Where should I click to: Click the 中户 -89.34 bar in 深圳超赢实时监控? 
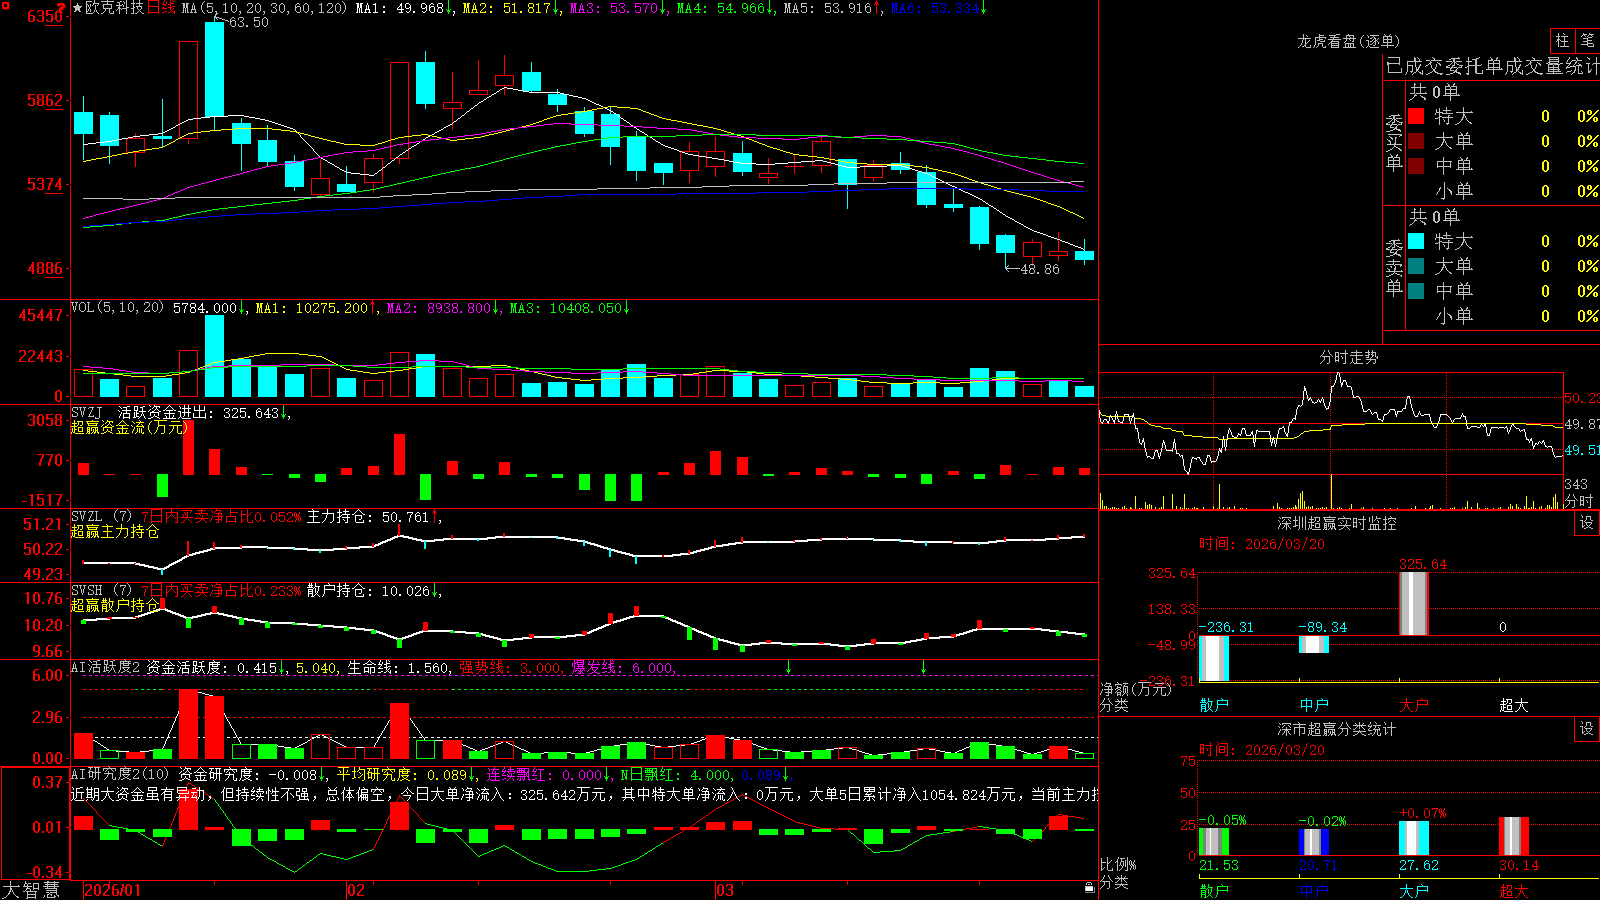[1314, 644]
